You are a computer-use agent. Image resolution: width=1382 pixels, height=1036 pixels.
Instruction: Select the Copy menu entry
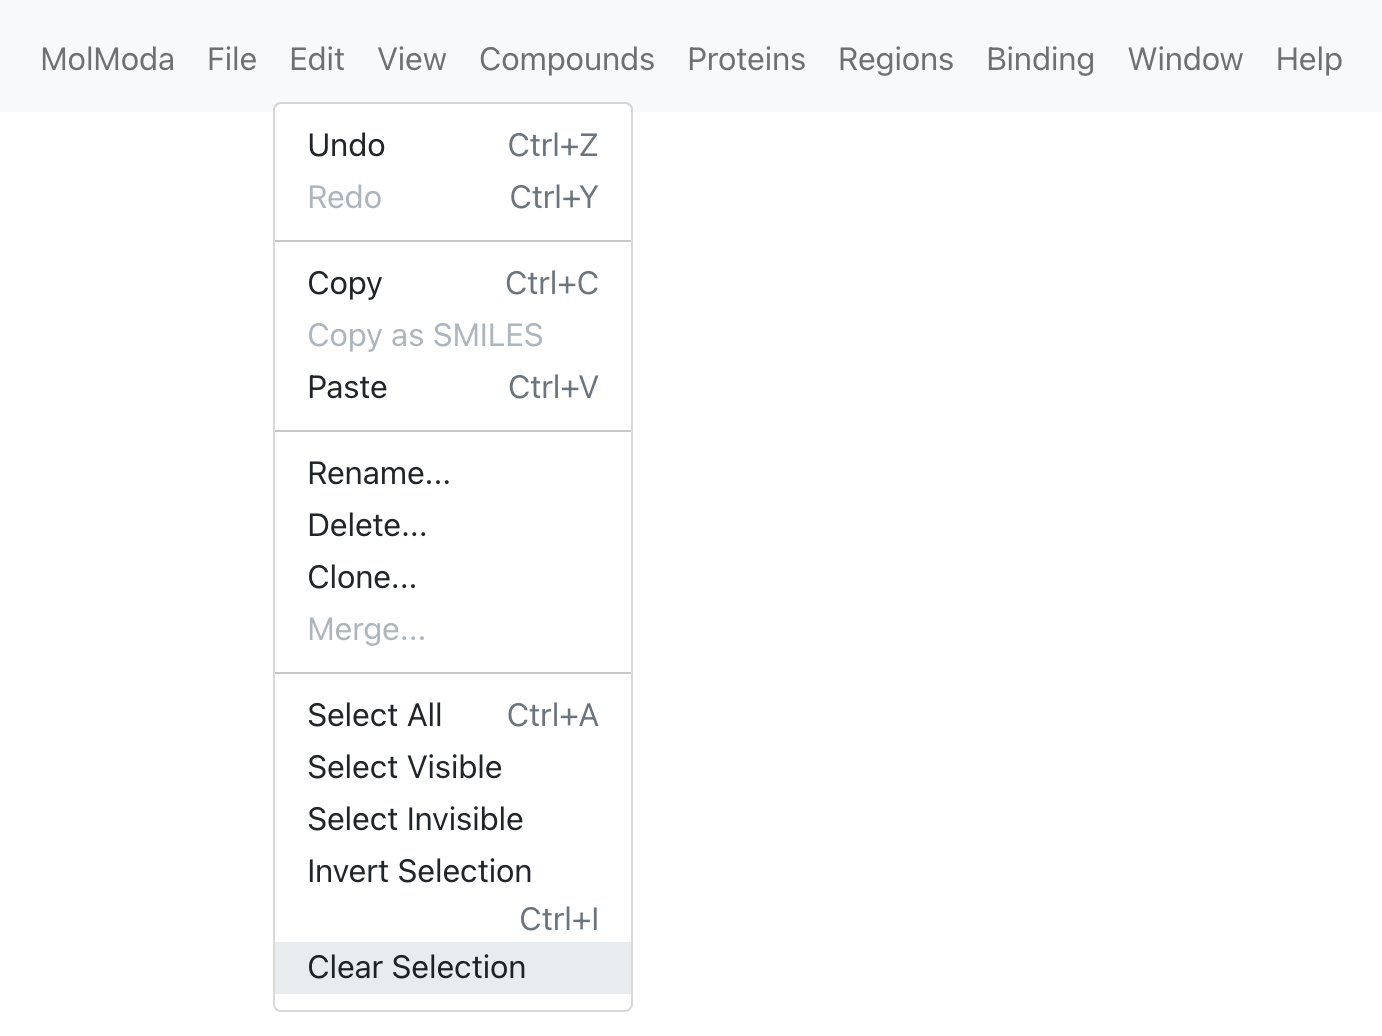click(x=453, y=283)
